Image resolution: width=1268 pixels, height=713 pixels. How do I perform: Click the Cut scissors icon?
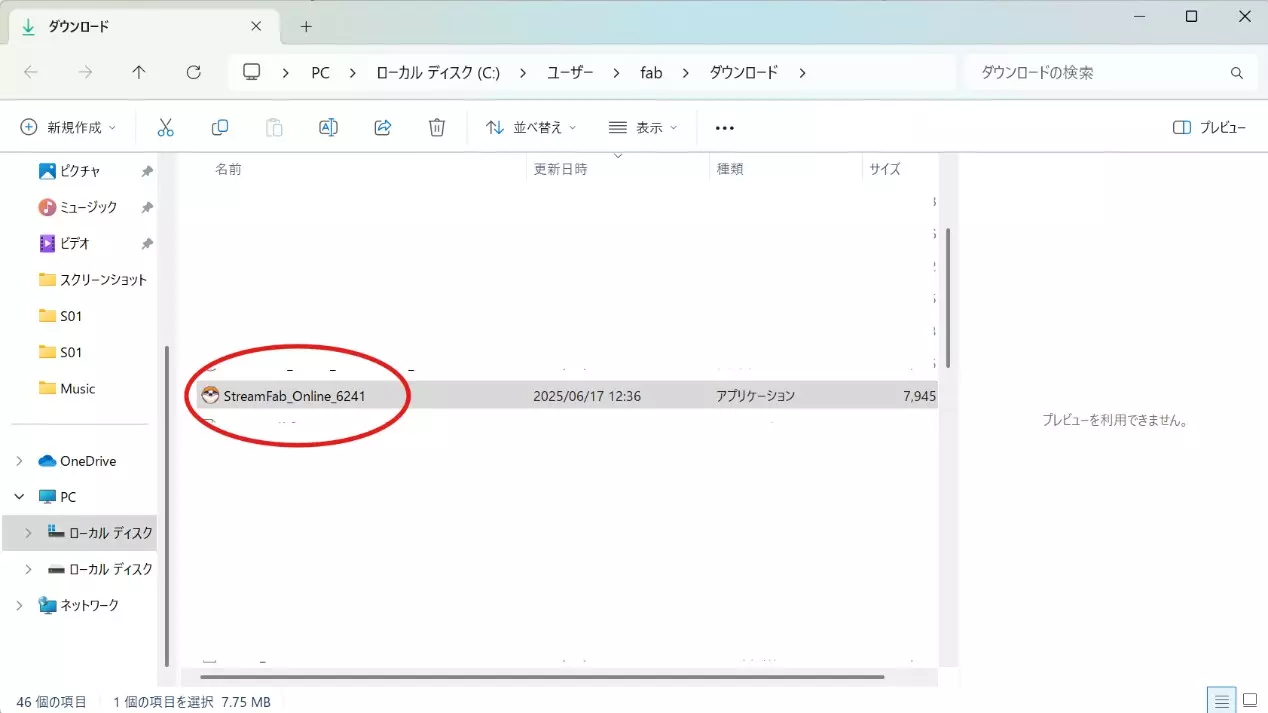point(166,127)
